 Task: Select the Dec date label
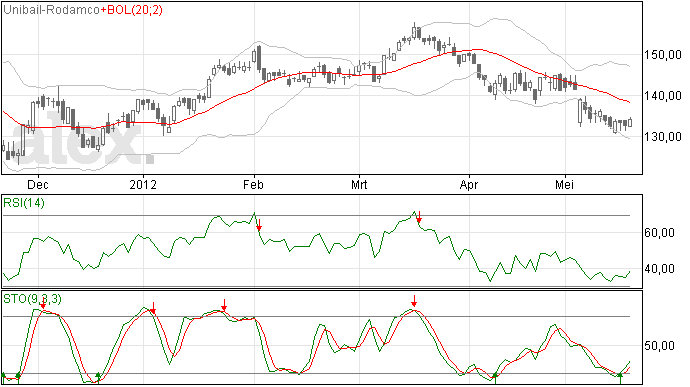[x=38, y=184]
